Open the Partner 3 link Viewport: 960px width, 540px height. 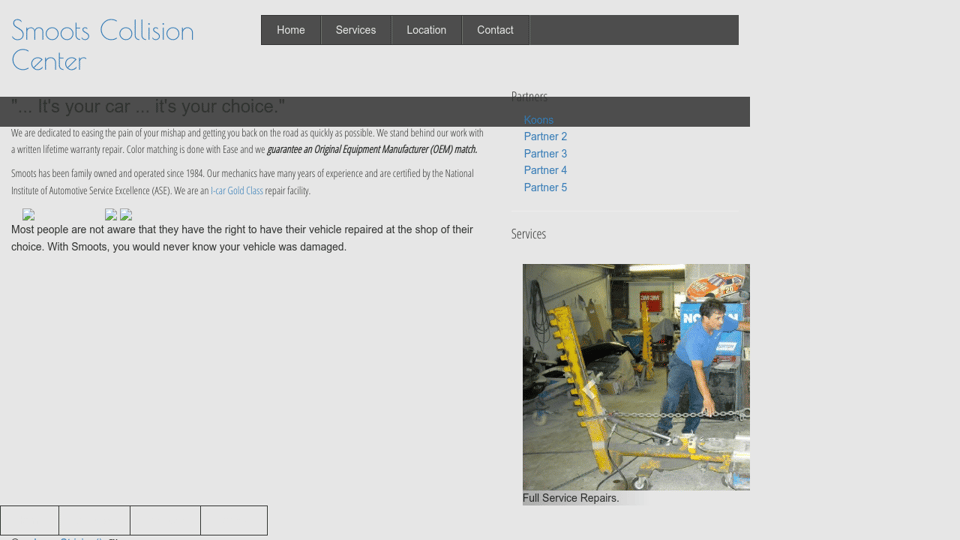(545, 154)
